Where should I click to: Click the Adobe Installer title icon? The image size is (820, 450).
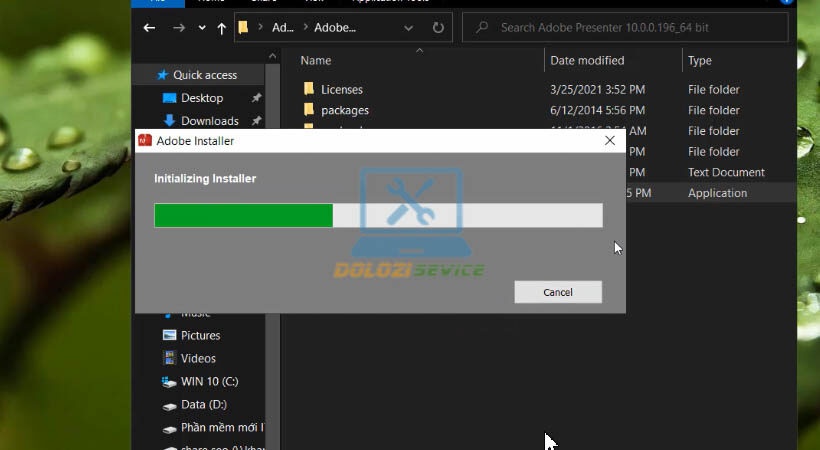145,140
